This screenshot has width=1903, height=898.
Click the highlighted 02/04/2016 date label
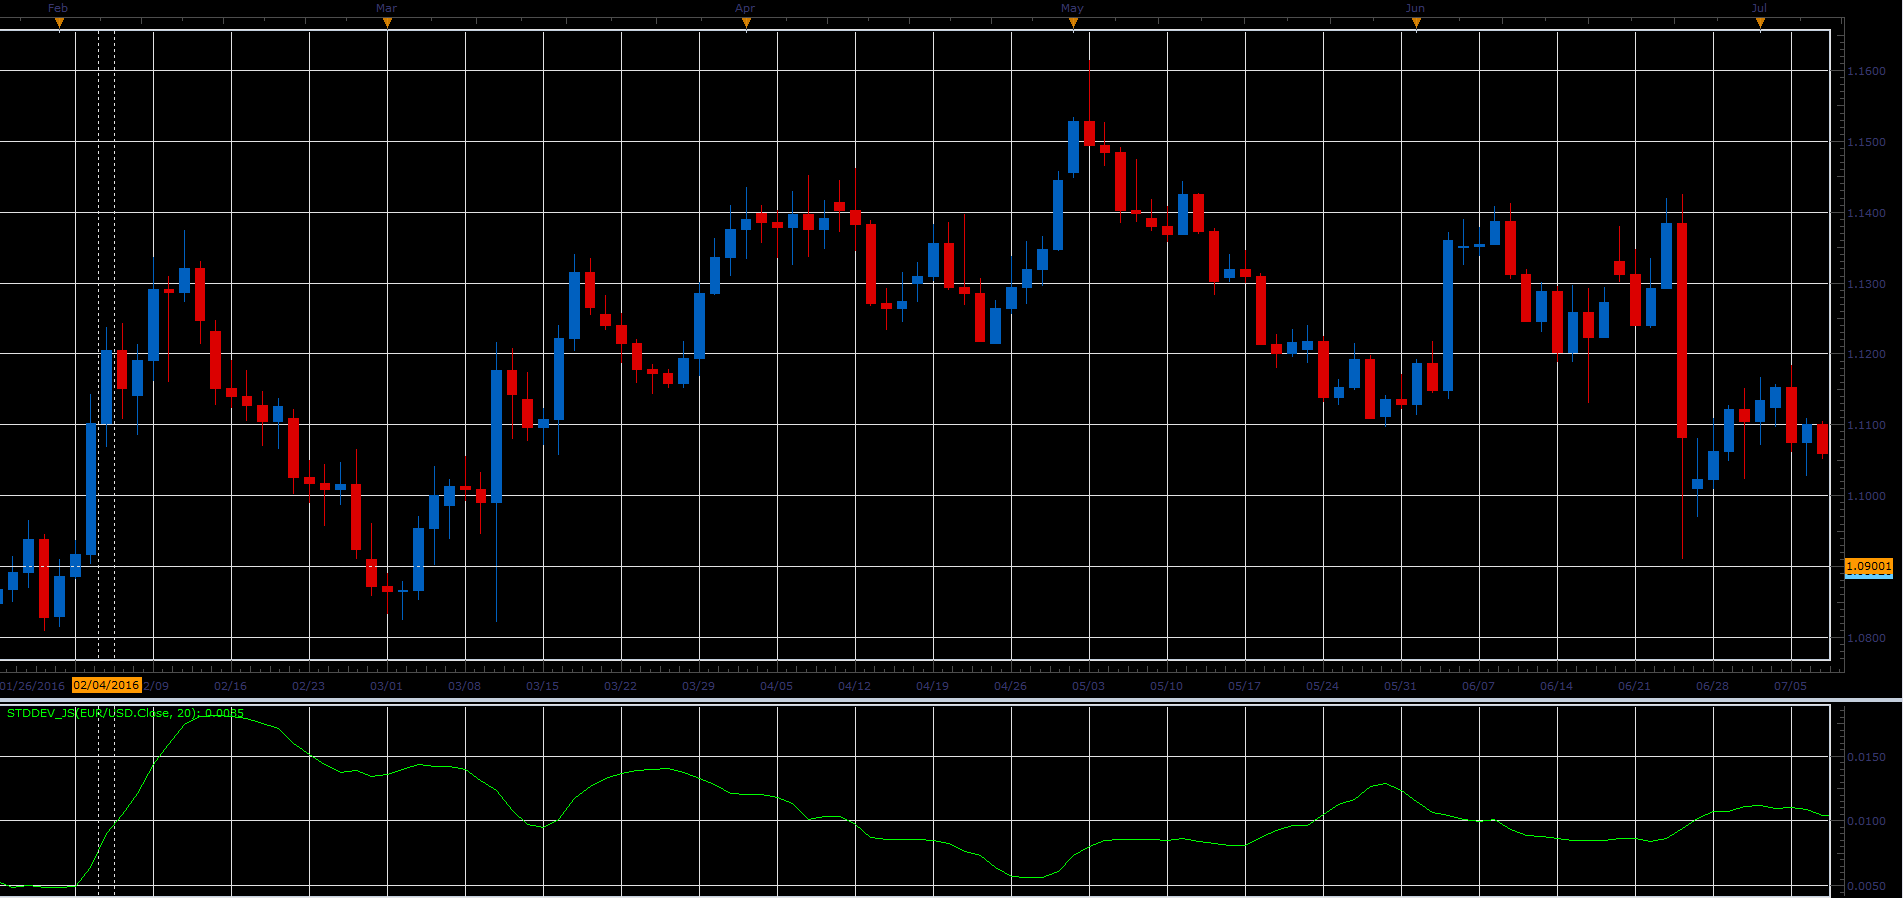click(107, 686)
